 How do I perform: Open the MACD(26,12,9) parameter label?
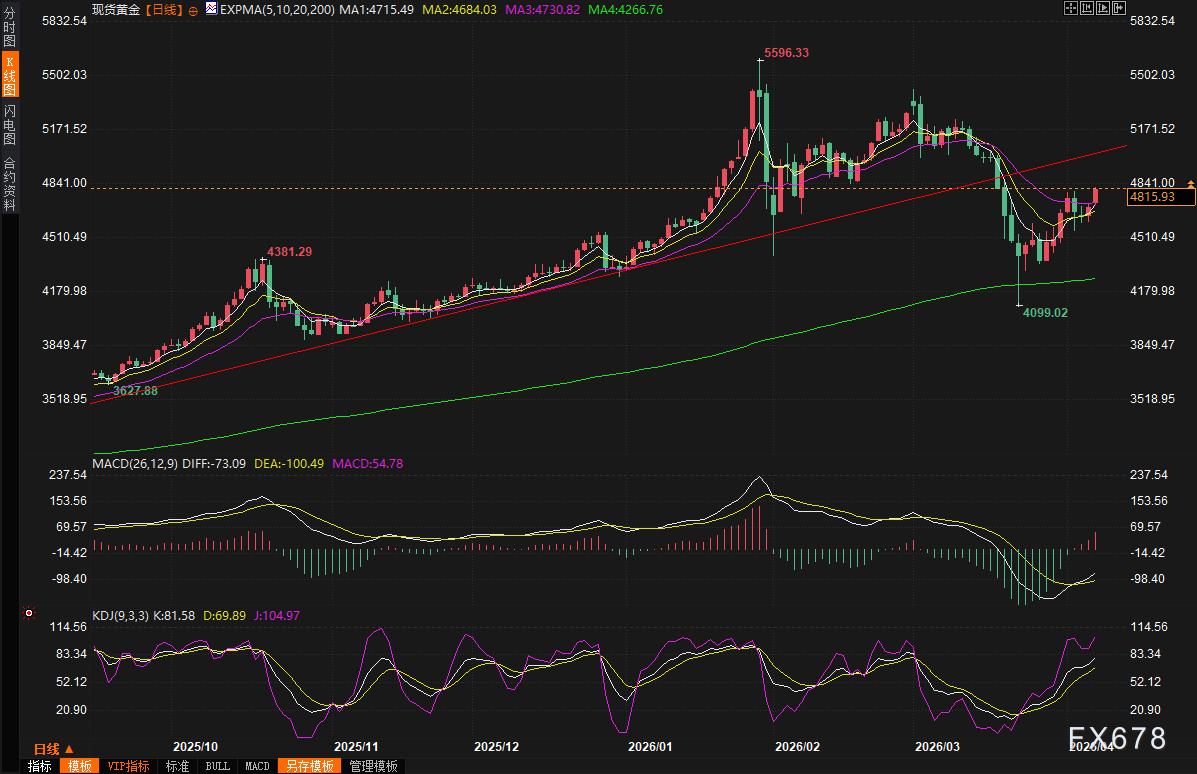coord(135,463)
